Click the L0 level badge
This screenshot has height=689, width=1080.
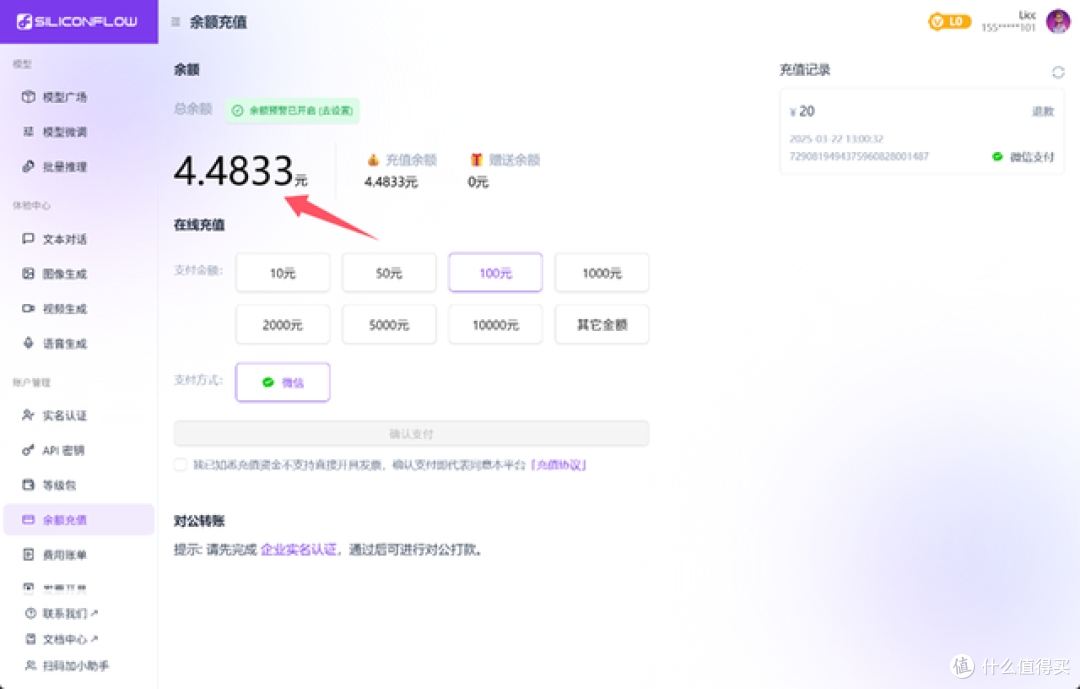coord(950,21)
